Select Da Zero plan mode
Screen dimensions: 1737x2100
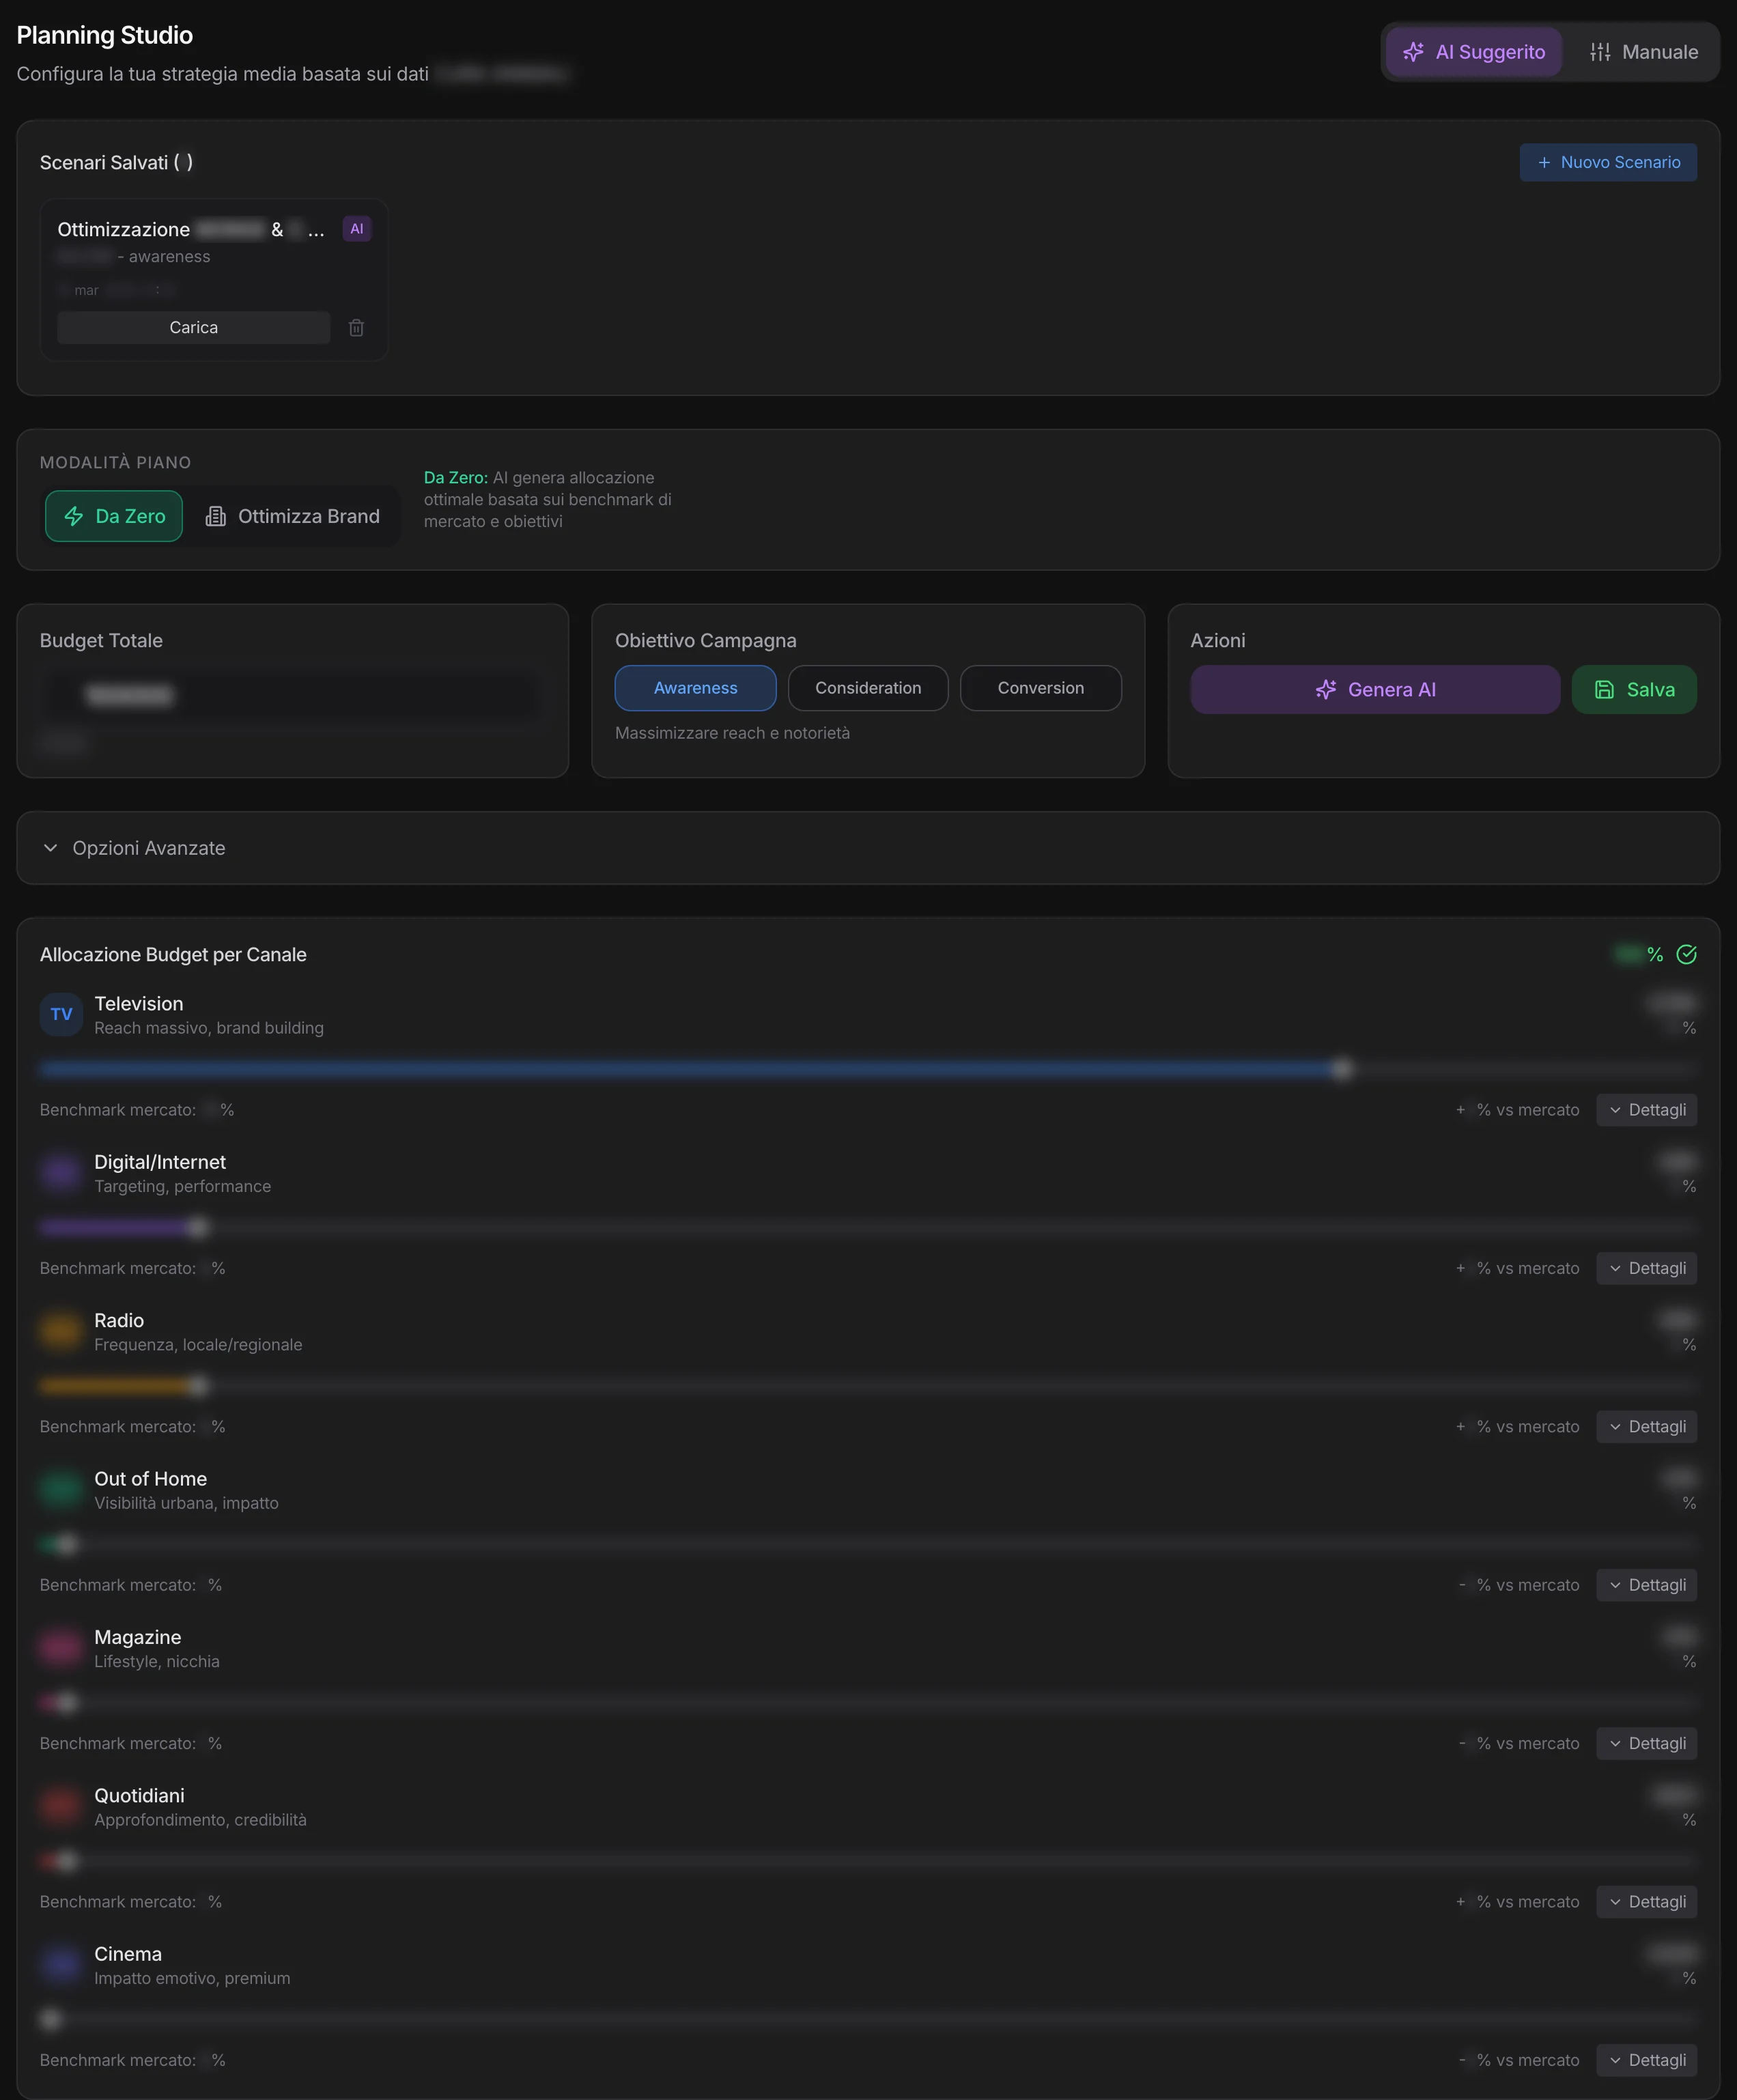114,516
